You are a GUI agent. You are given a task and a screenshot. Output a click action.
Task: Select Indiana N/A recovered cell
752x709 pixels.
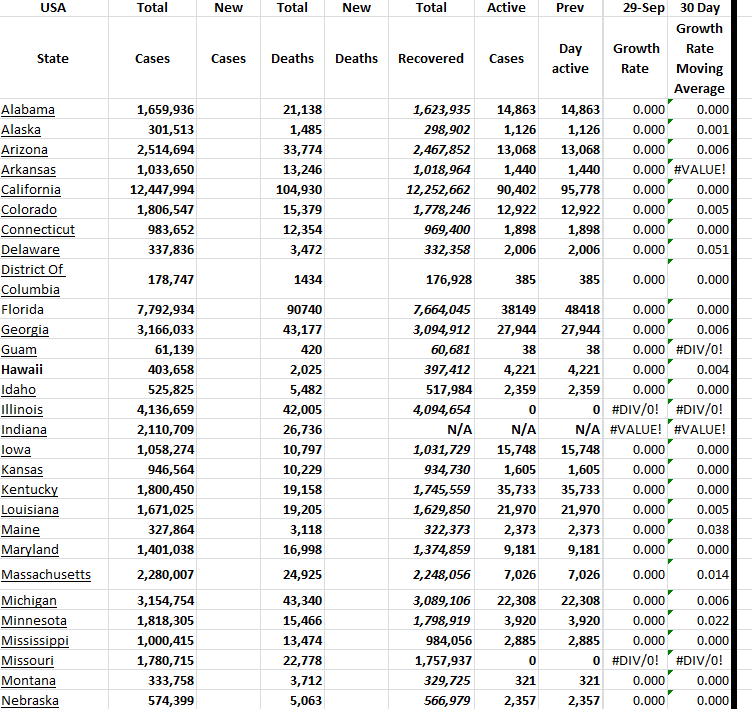(x=456, y=430)
